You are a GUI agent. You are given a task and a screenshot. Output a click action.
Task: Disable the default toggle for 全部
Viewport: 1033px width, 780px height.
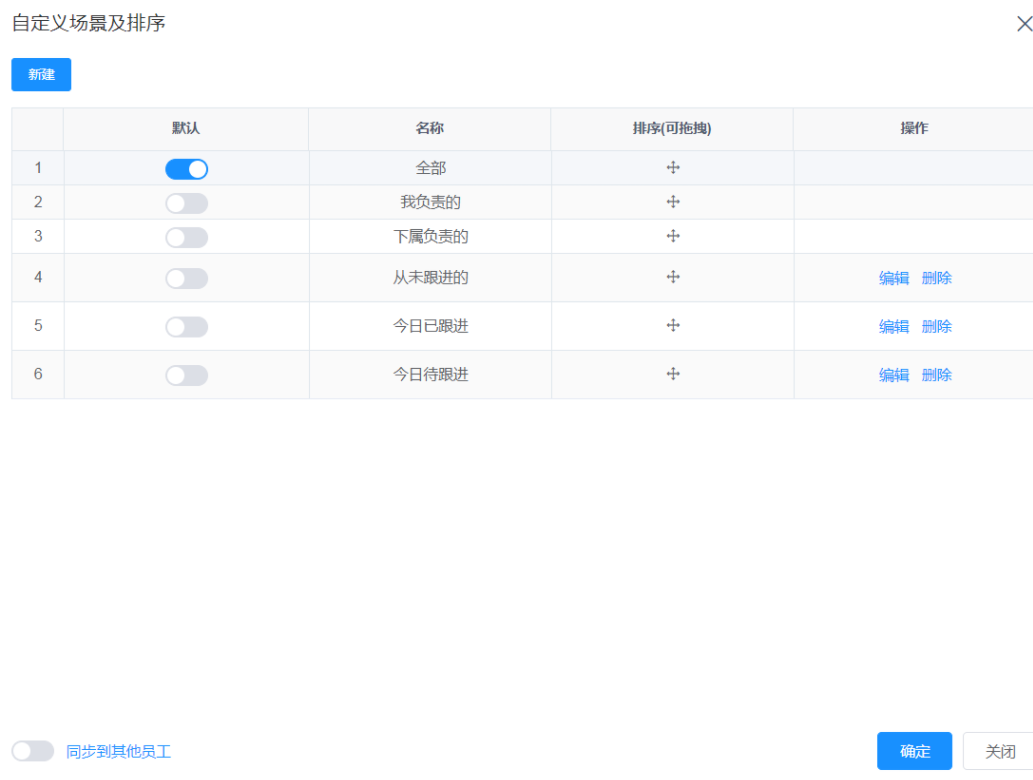186,168
